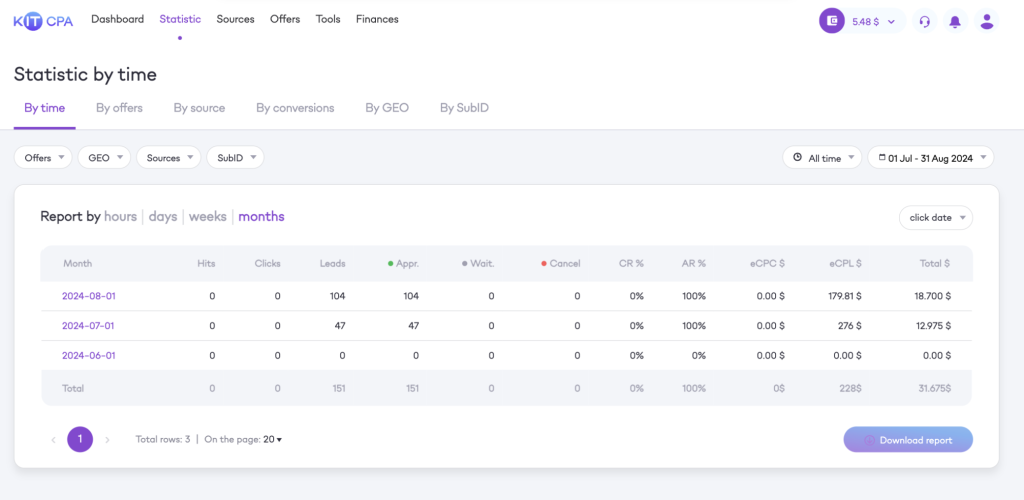Open the wallet balance icon
1024x500 pixels.
click(x=832, y=21)
